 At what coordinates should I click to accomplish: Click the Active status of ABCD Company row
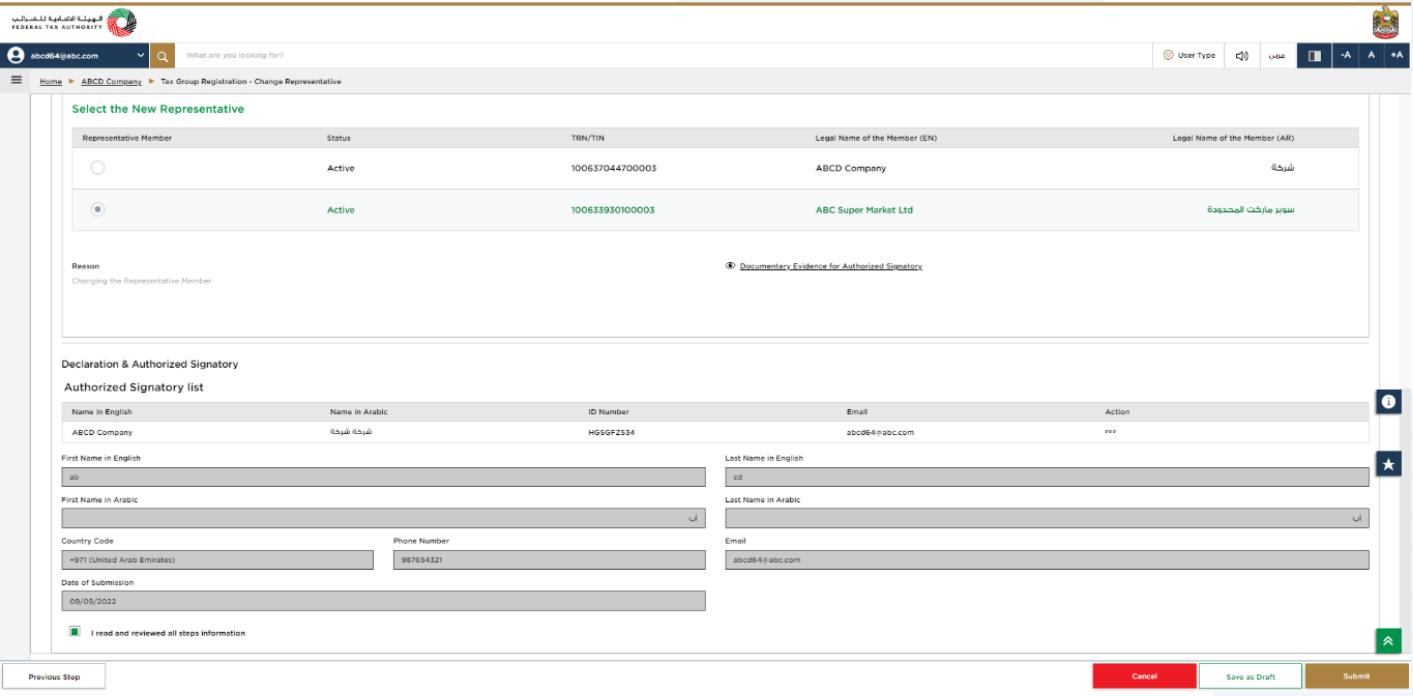341,168
